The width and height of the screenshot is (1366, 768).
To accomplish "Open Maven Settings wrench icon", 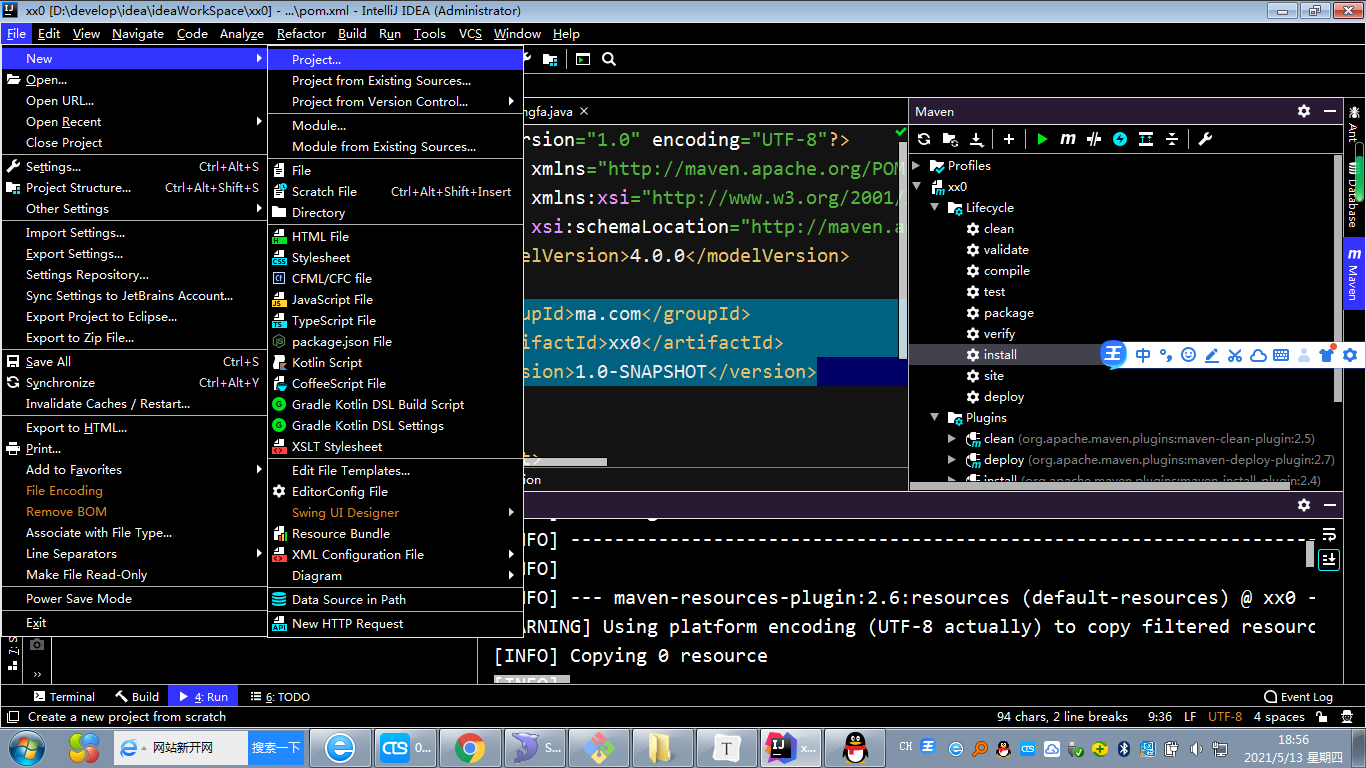I will (x=1205, y=139).
